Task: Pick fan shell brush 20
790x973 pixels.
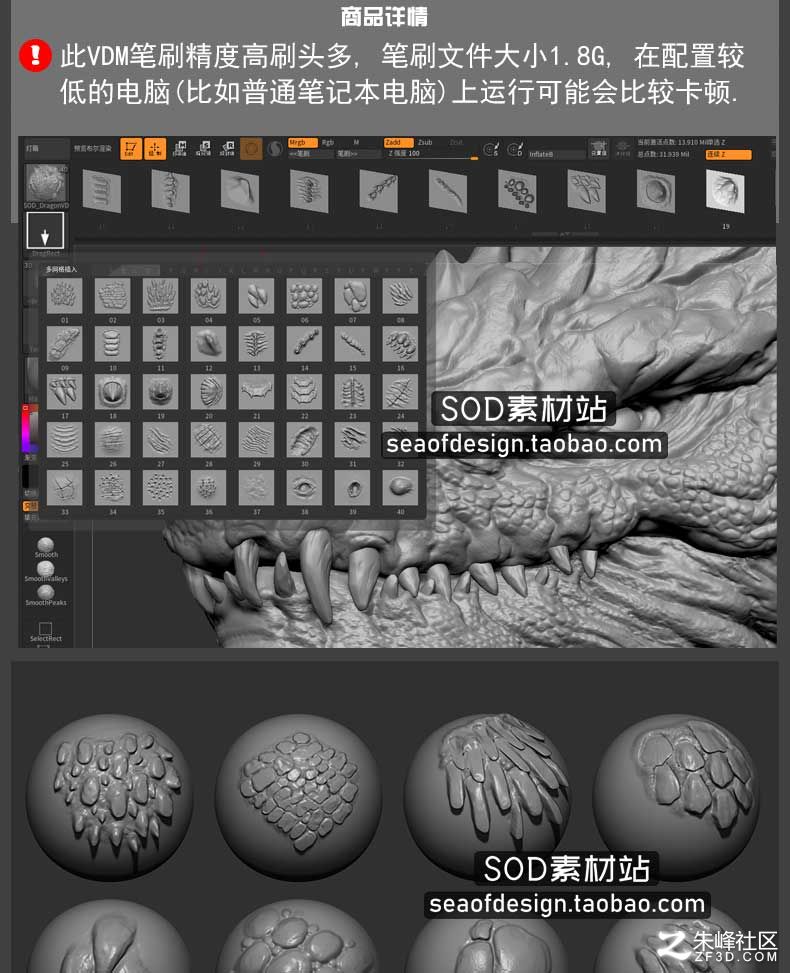Action: pyautogui.click(x=209, y=392)
